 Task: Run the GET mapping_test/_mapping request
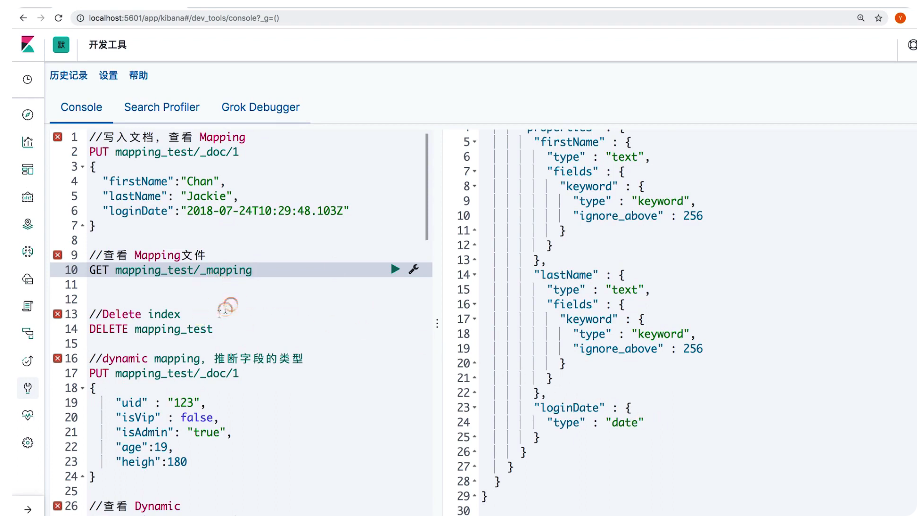(x=396, y=270)
